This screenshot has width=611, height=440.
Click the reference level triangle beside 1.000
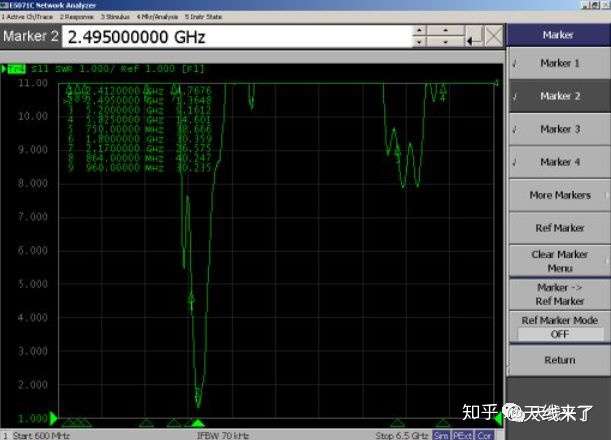tap(53, 419)
